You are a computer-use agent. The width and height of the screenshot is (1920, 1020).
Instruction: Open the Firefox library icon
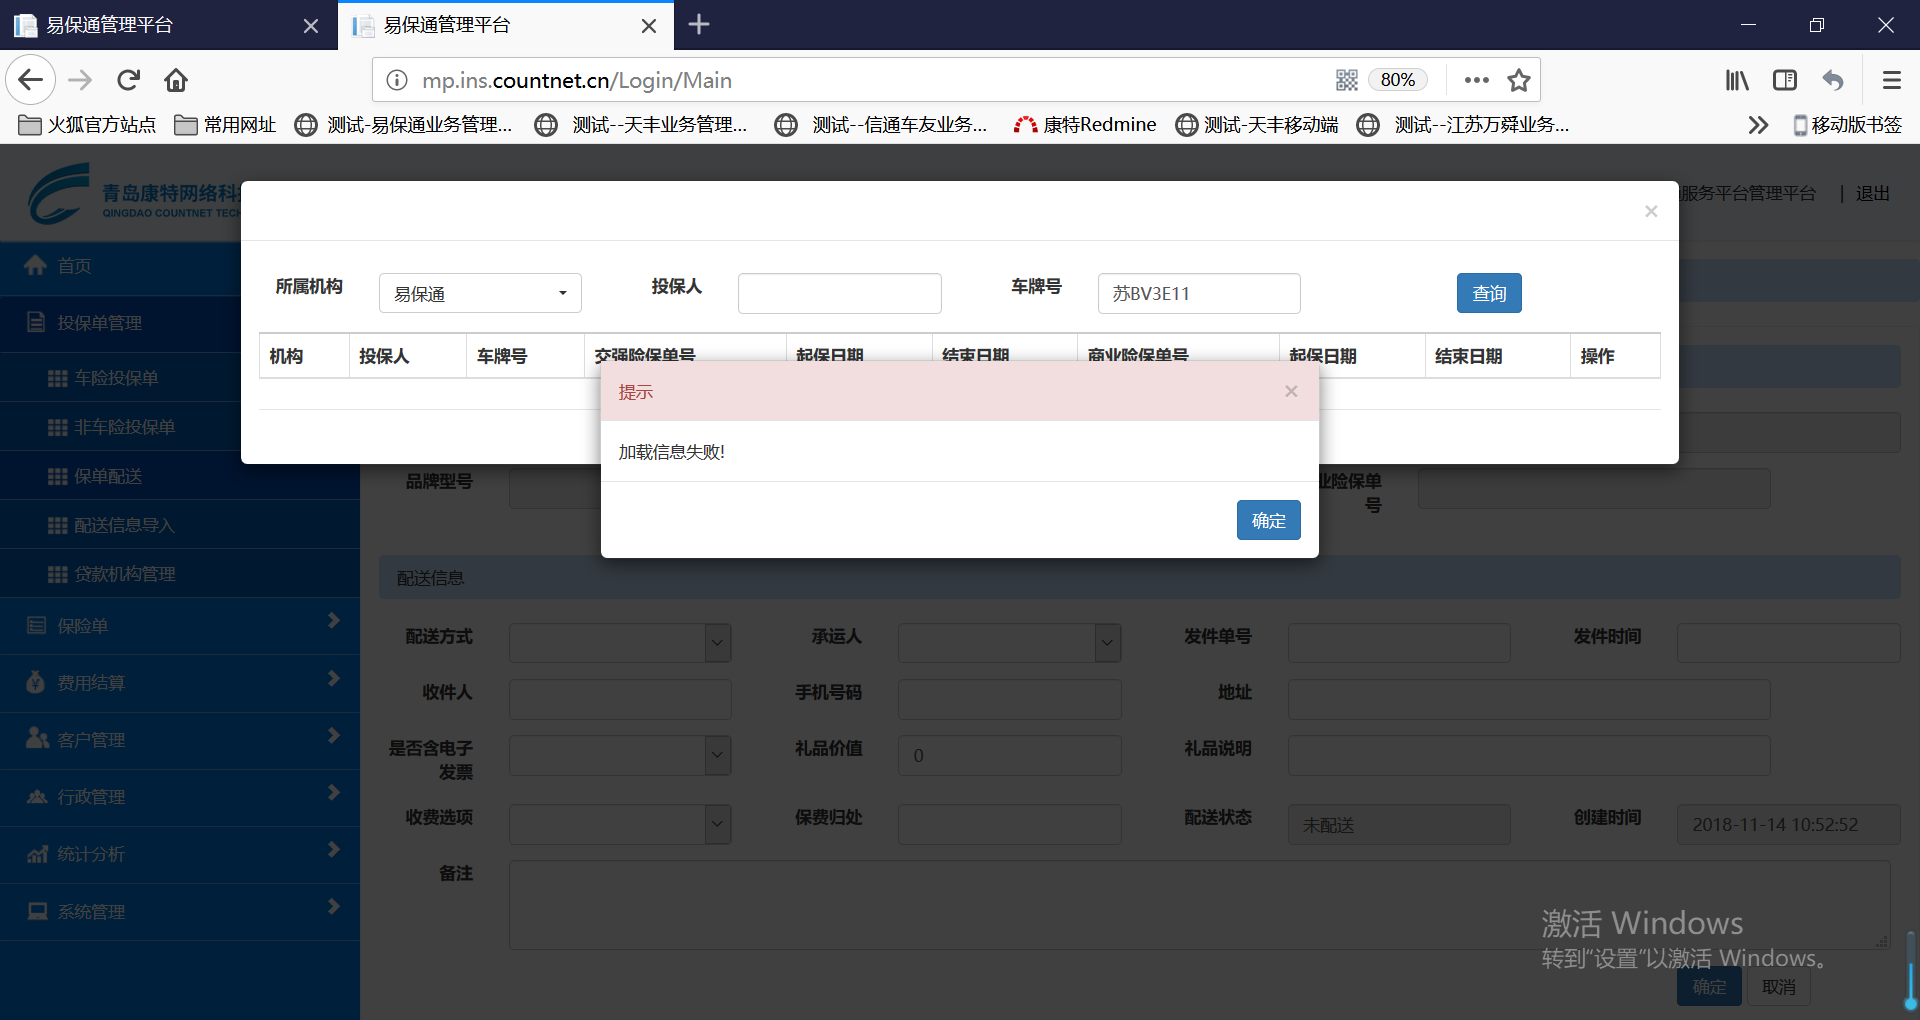pyautogui.click(x=1737, y=80)
